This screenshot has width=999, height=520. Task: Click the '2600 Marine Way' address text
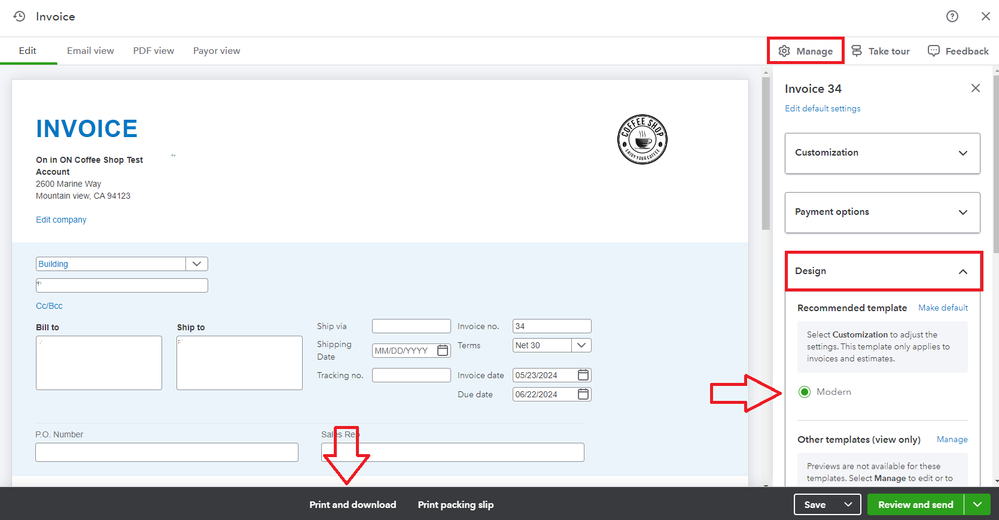68,184
